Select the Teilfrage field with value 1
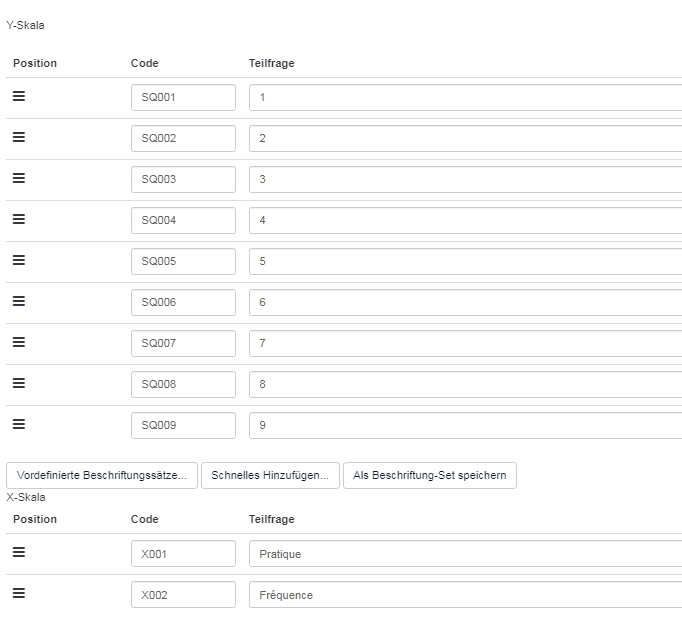 (465, 97)
